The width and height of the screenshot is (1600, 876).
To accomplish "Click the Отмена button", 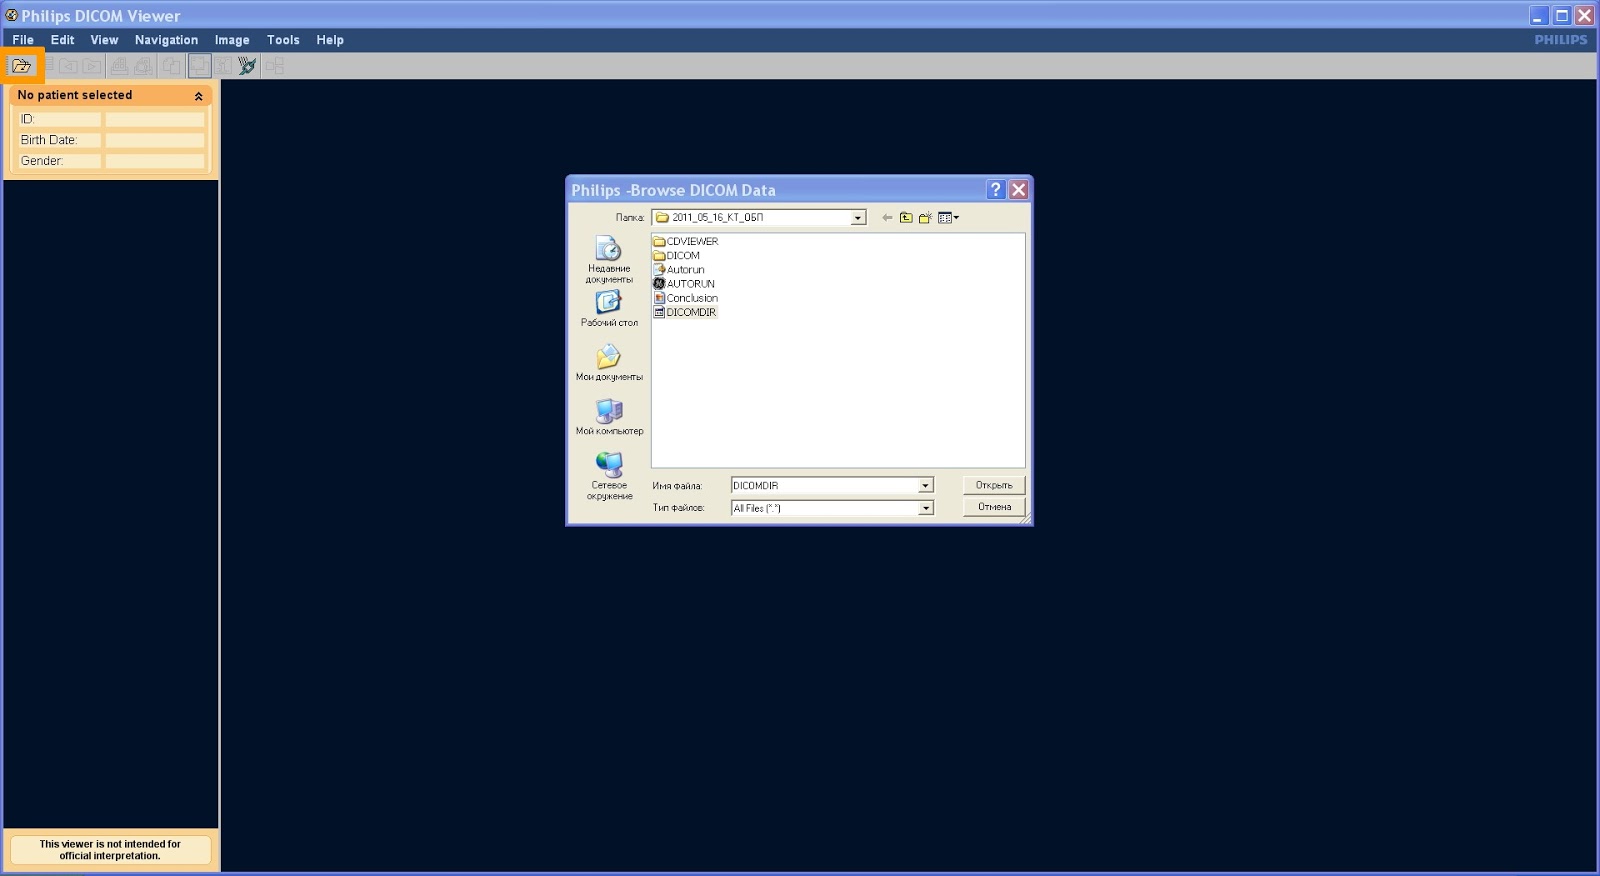I will click(x=994, y=507).
